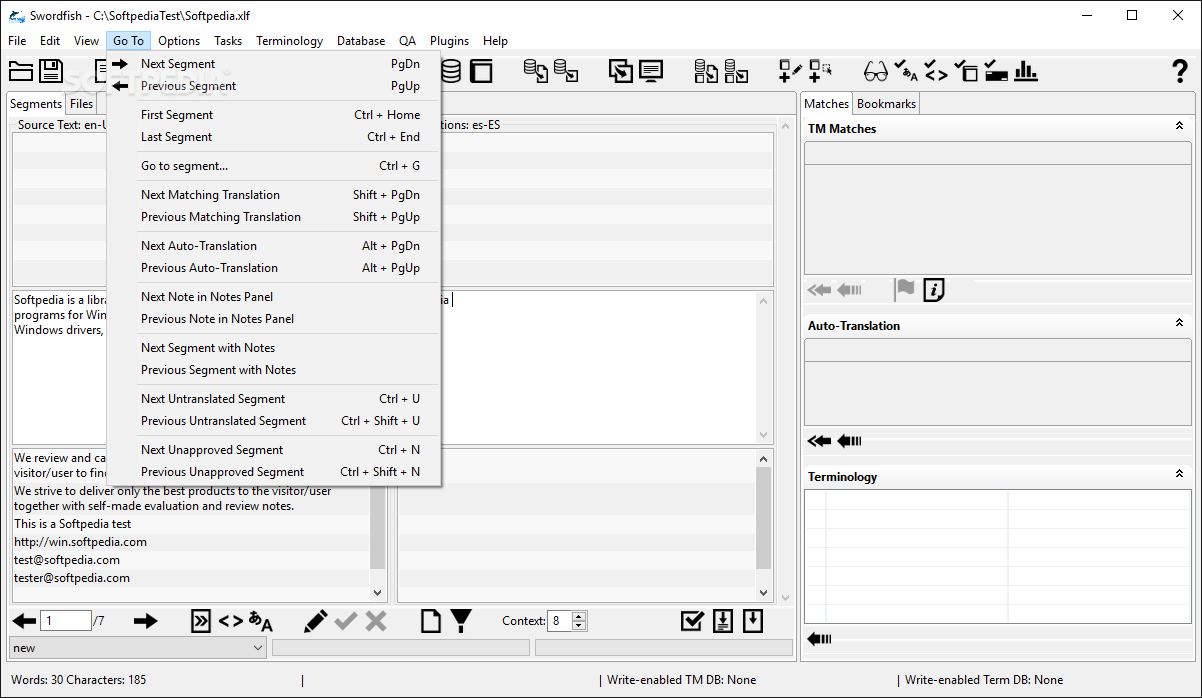Click the add term with pencil icon

(x=791, y=71)
